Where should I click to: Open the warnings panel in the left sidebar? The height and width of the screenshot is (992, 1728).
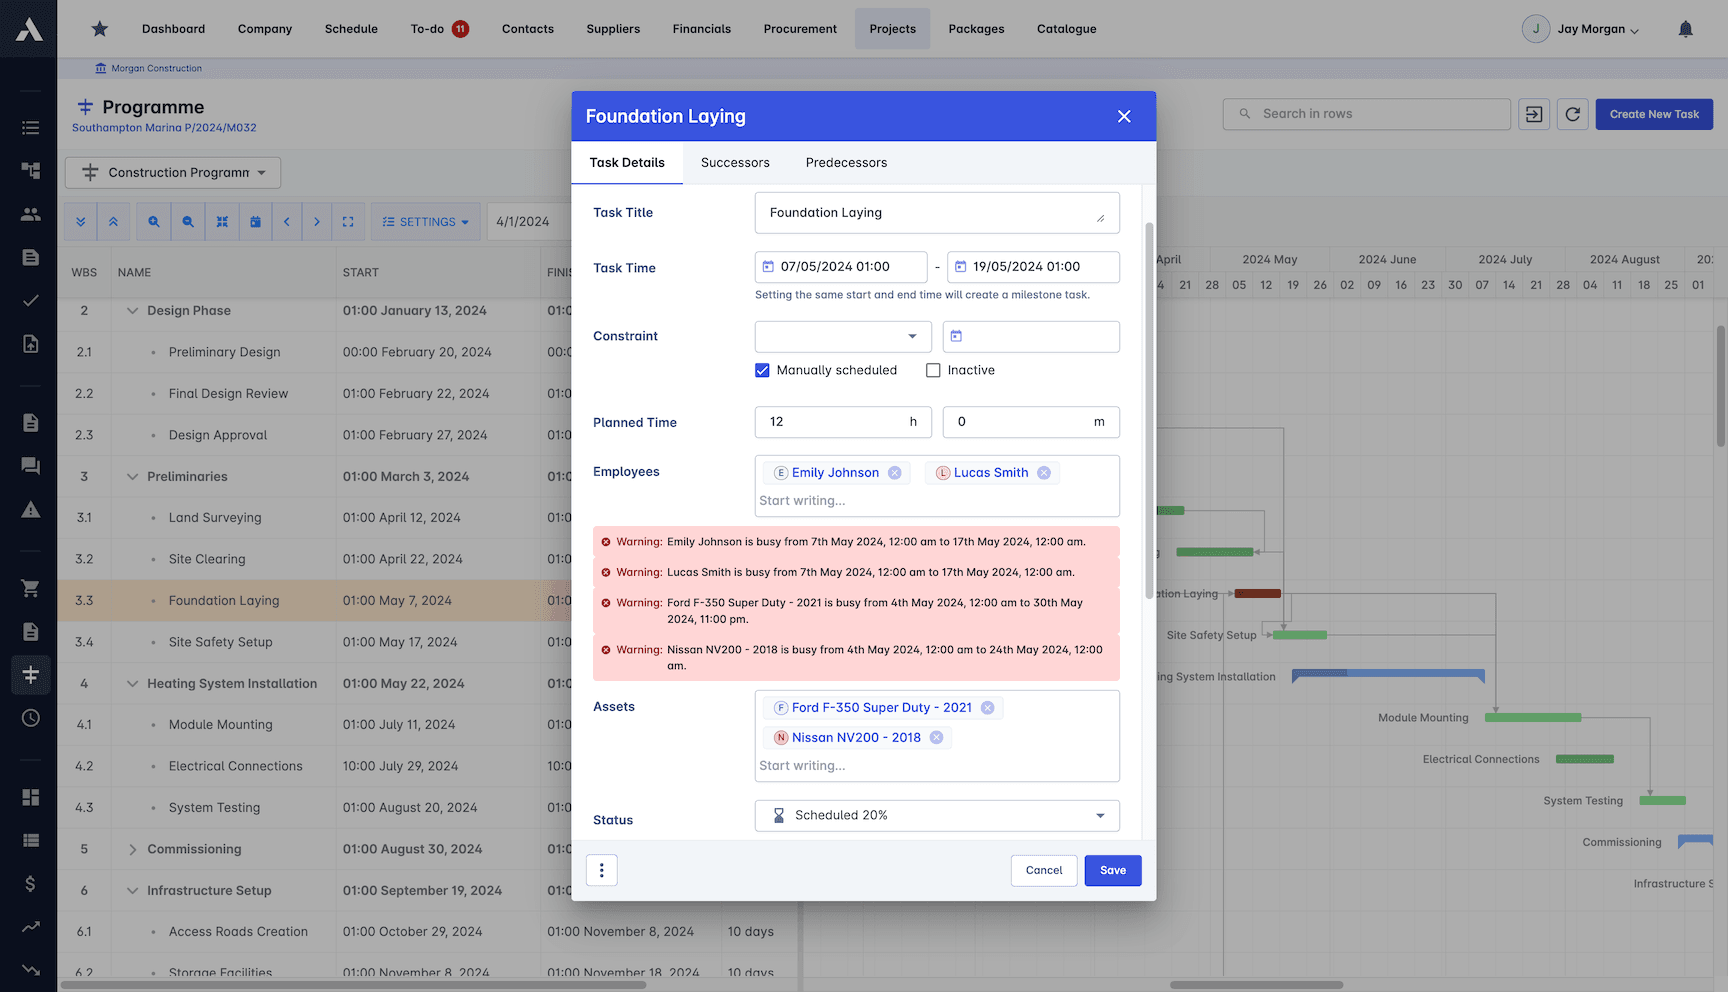pos(30,509)
